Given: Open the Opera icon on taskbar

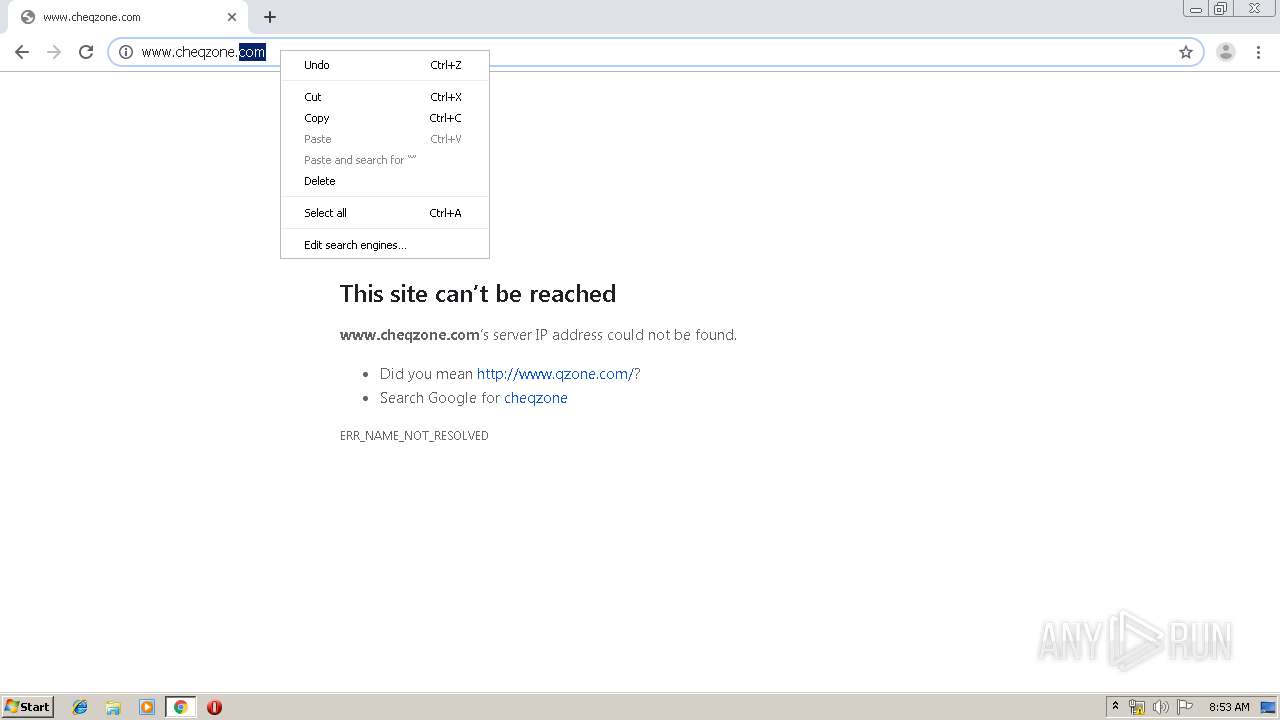Looking at the screenshot, I should click(214, 707).
